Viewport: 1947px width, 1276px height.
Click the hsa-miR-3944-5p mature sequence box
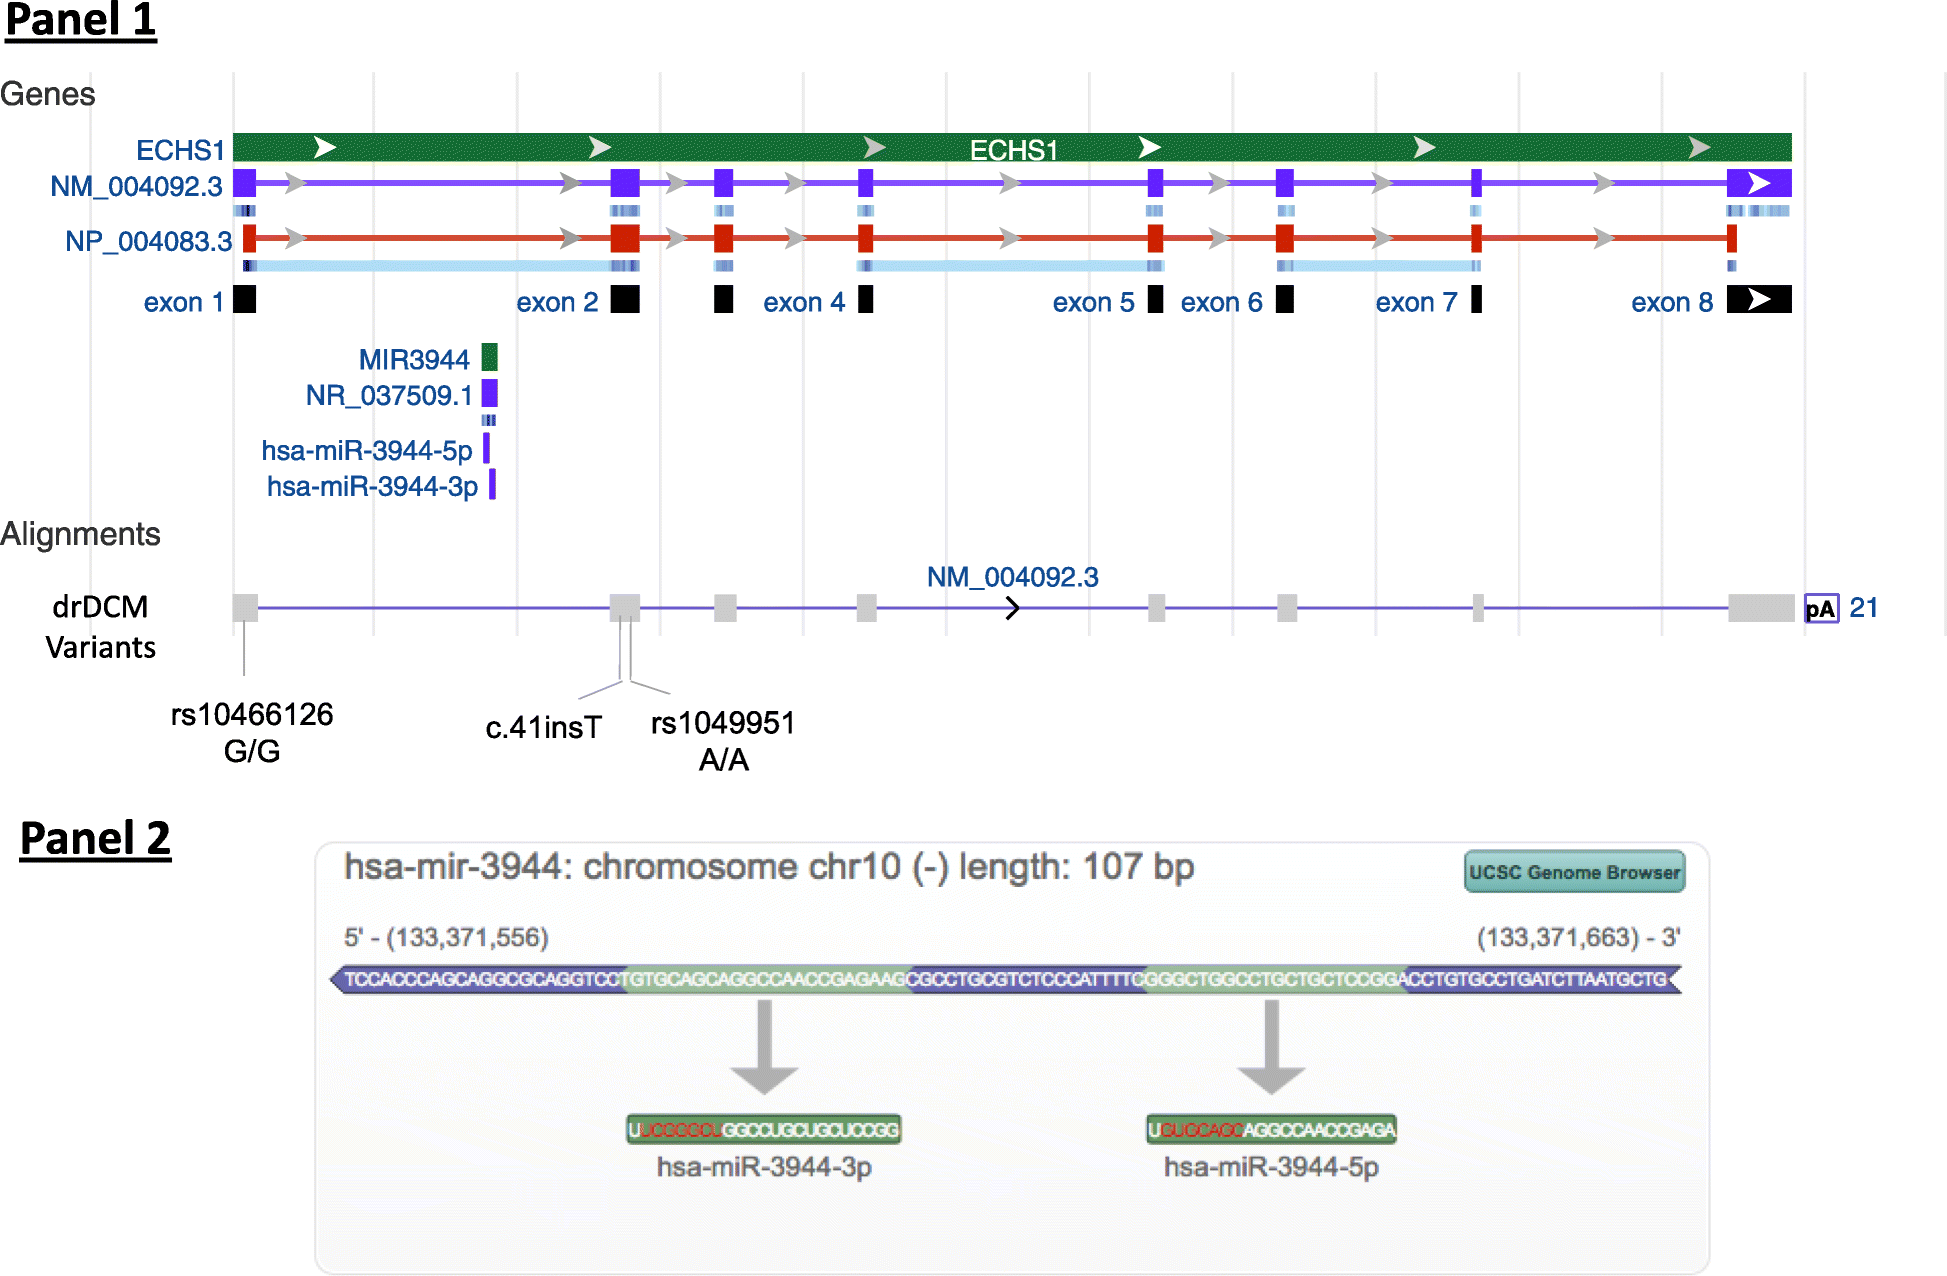[1271, 1129]
